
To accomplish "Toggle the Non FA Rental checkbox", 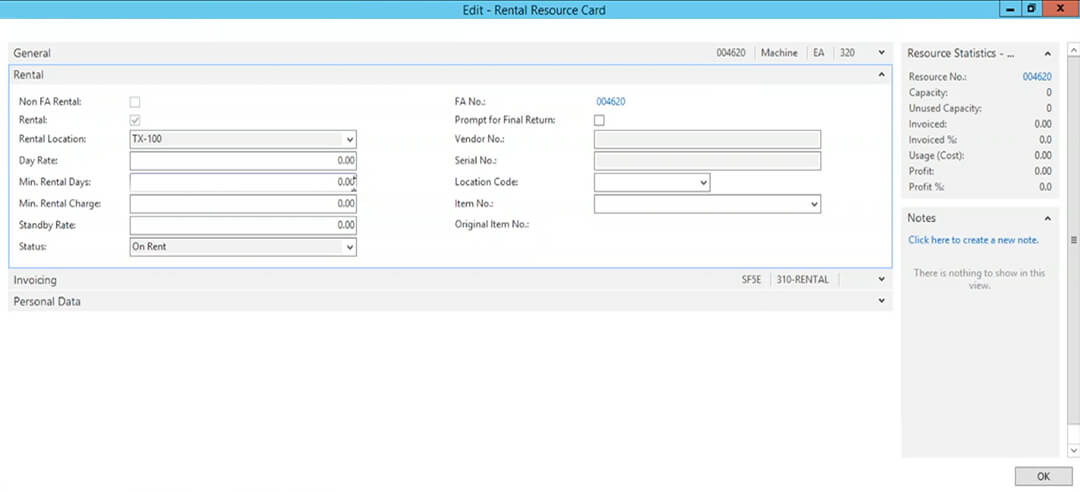I will [x=135, y=102].
